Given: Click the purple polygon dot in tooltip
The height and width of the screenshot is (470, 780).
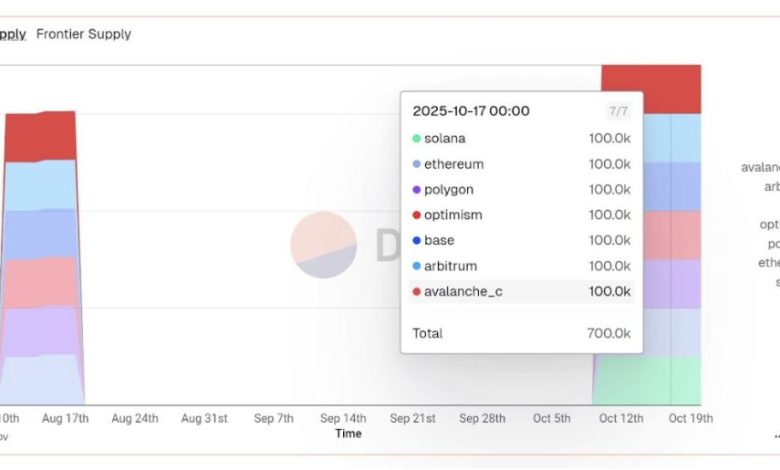Looking at the screenshot, I should (x=416, y=190).
